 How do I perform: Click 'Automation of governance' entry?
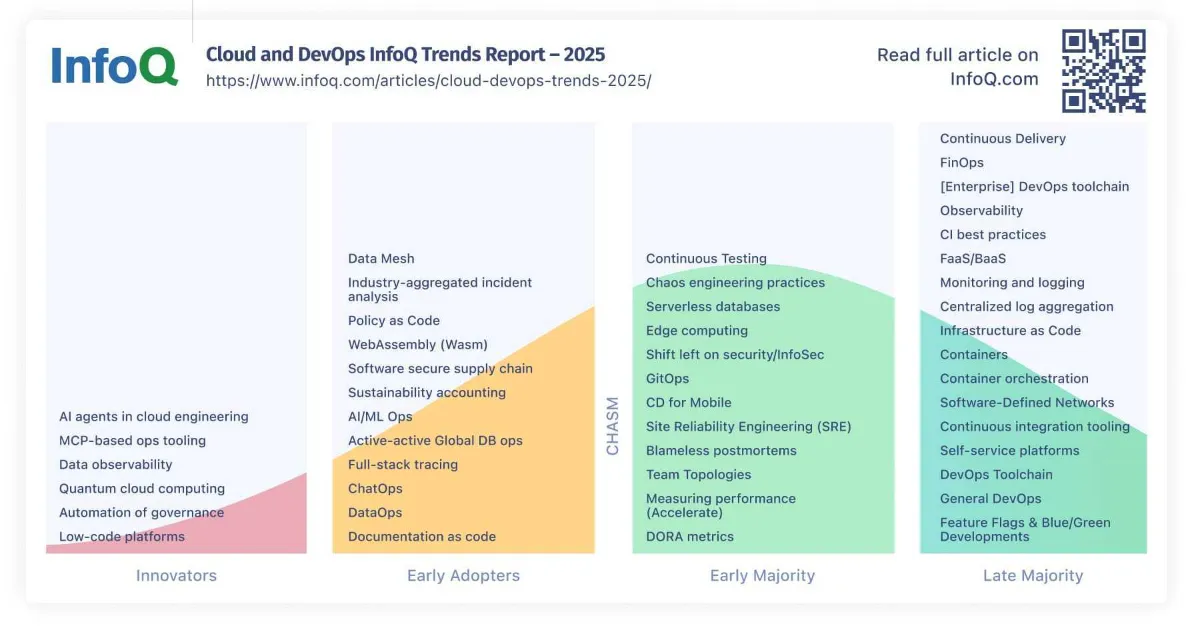[142, 513]
